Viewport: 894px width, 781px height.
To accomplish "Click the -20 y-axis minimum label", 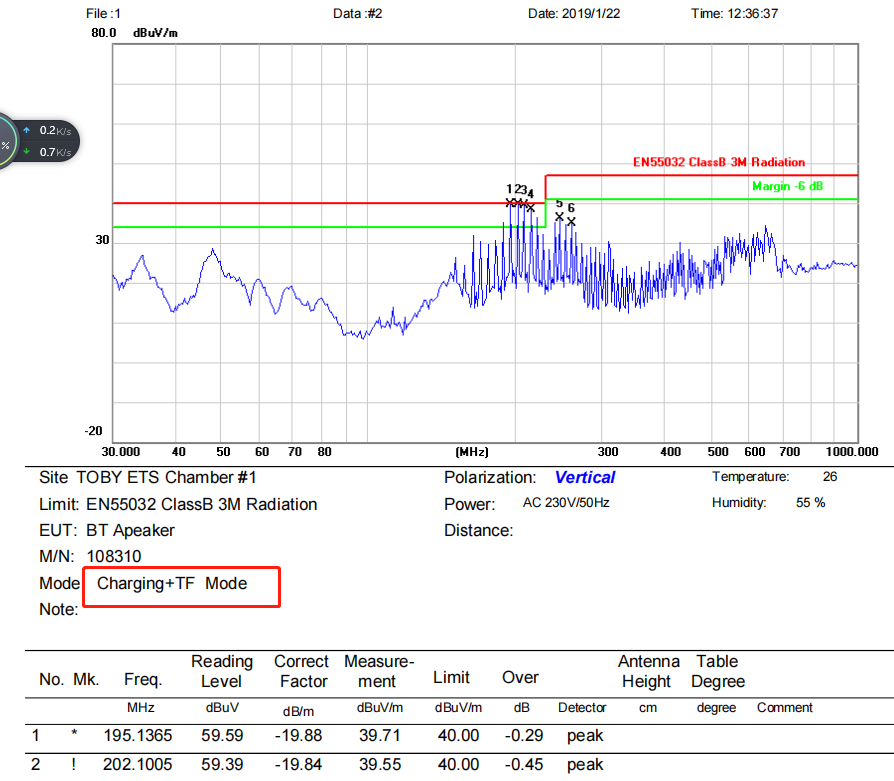I will pos(94,431).
